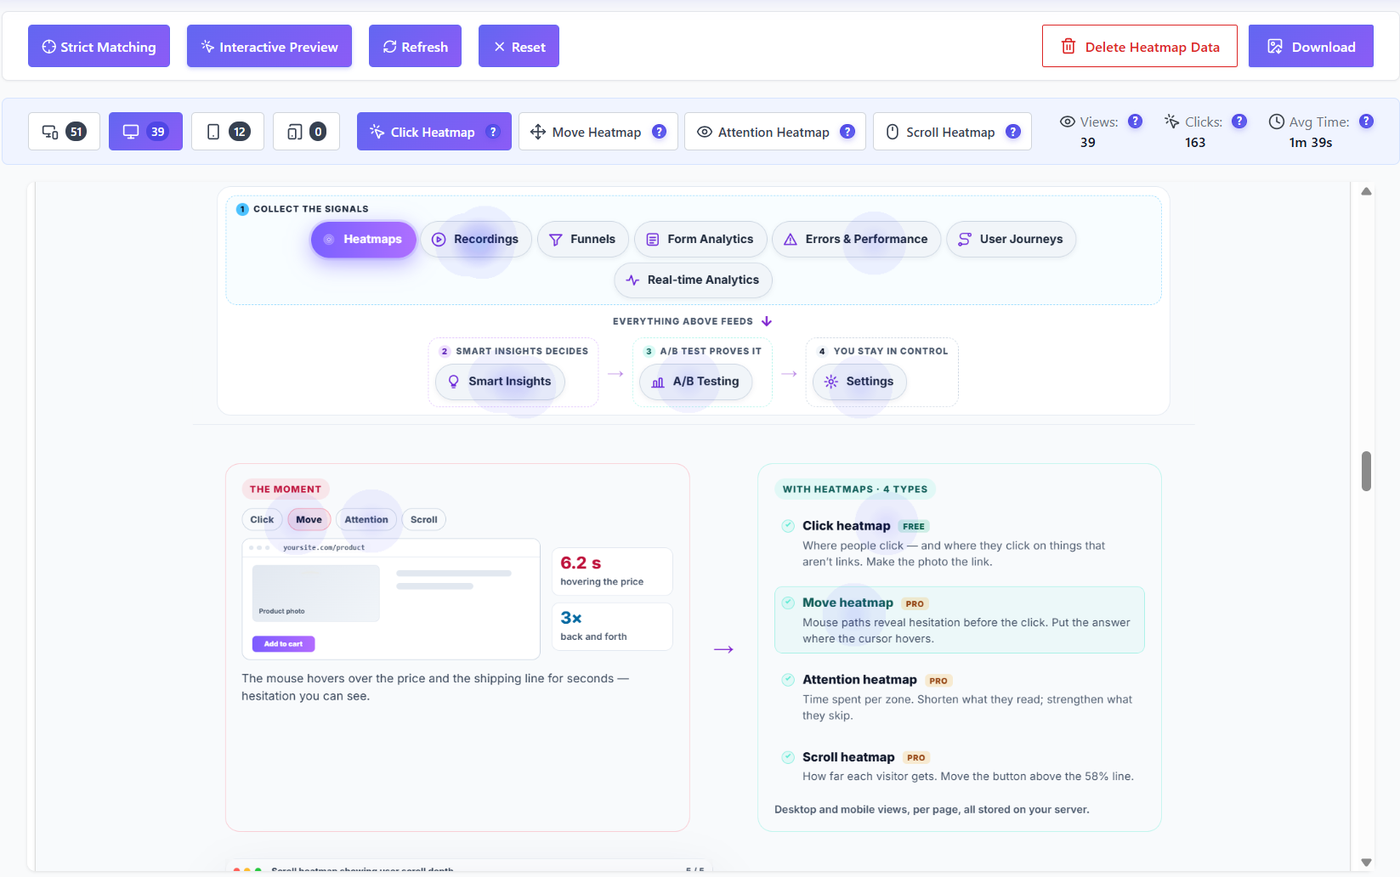This screenshot has width=1400, height=877.
Task: Select Errors & Performance
Action: (x=856, y=240)
